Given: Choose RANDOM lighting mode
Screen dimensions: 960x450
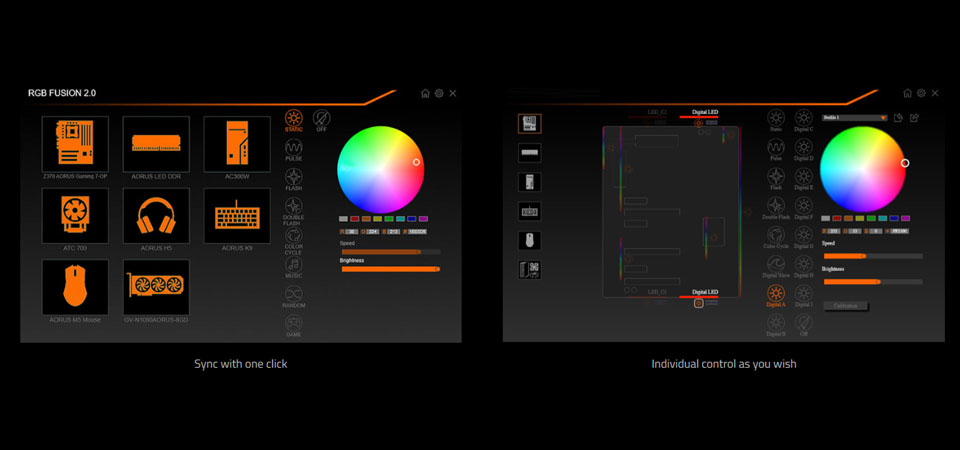Looking at the screenshot, I should 294,297.
